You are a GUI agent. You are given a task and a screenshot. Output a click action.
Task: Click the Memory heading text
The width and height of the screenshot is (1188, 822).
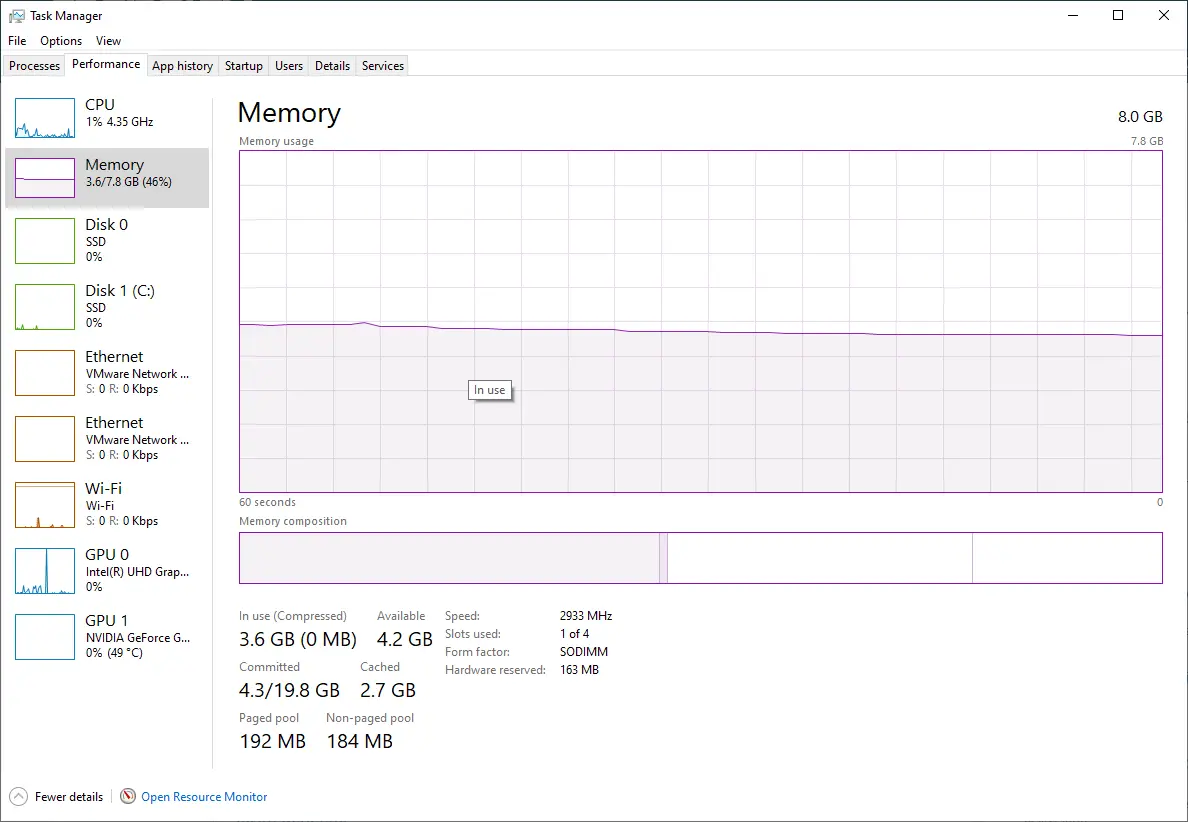pyautogui.click(x=289, y=113)
